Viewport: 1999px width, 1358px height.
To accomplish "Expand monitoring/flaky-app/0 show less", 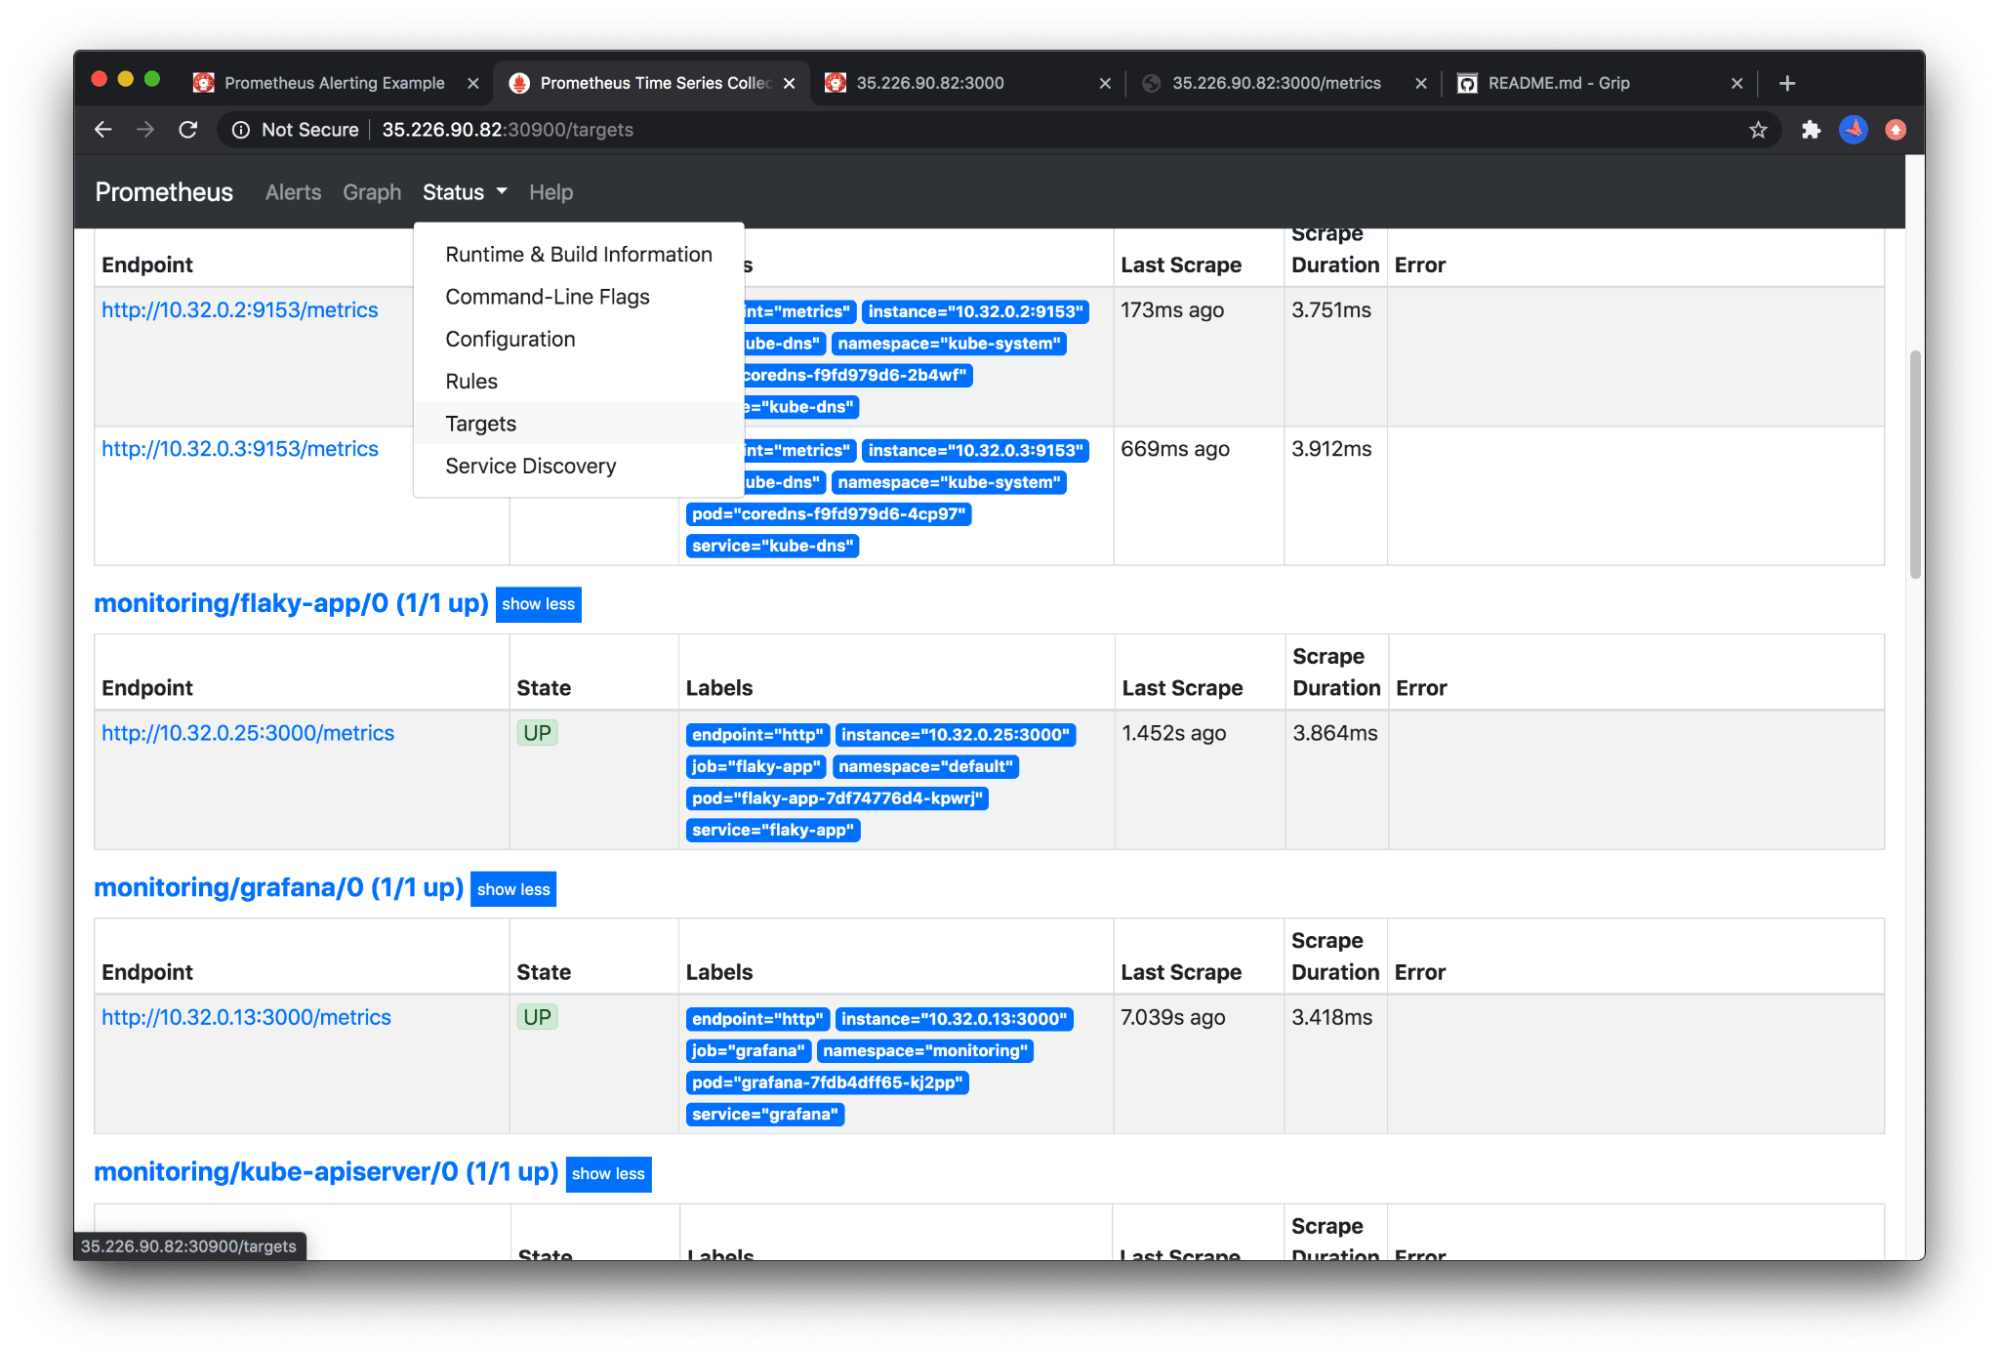I will [x=538, y=603].
